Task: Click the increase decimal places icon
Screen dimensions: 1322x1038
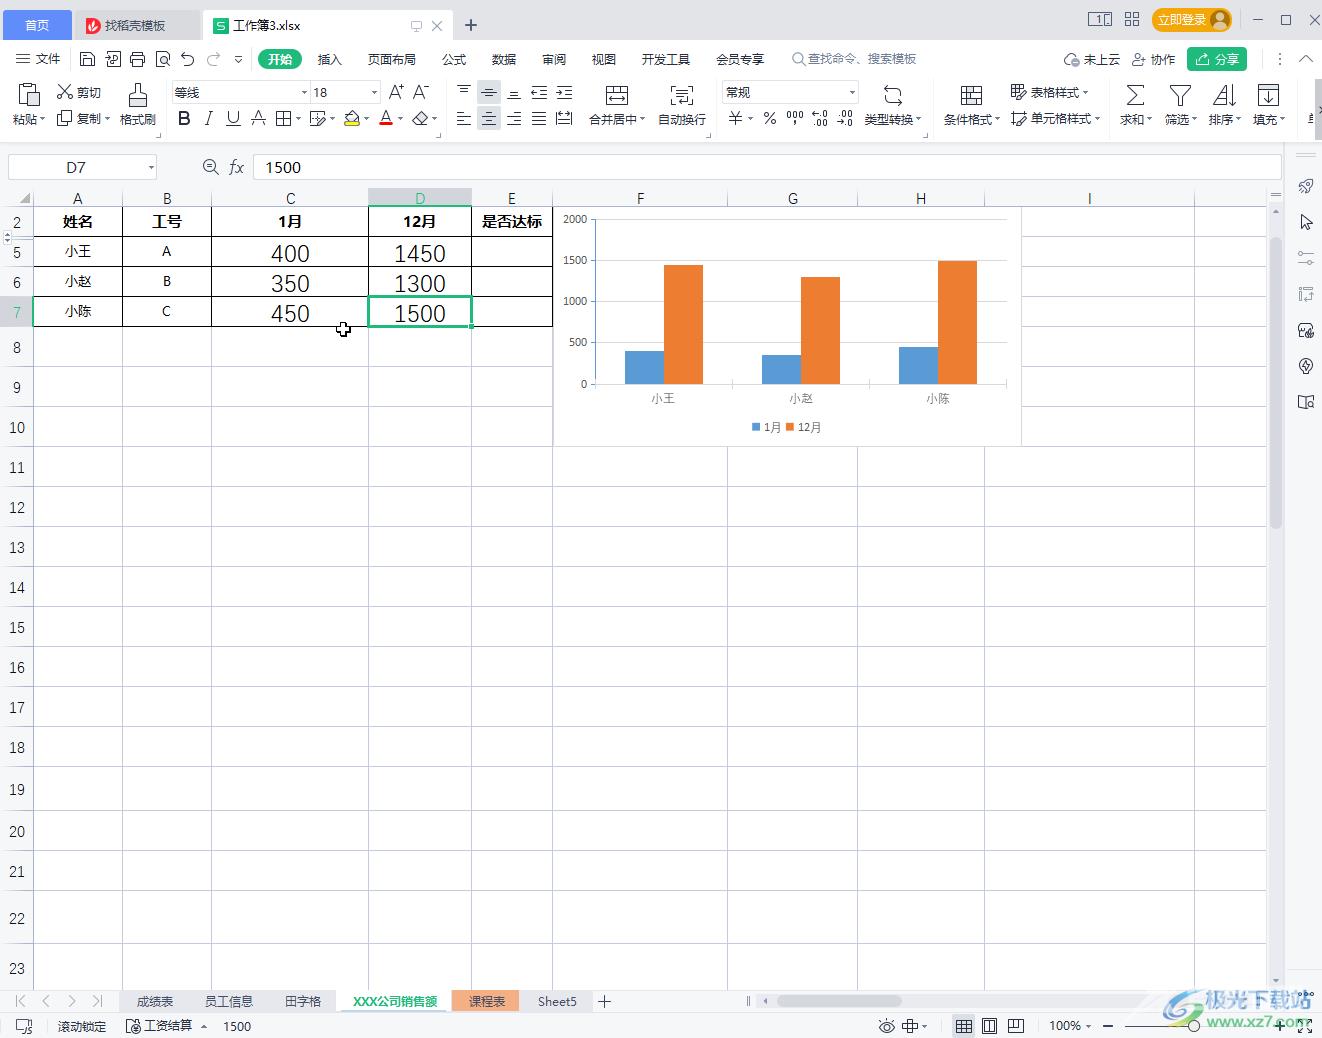Action: [820, 119]
